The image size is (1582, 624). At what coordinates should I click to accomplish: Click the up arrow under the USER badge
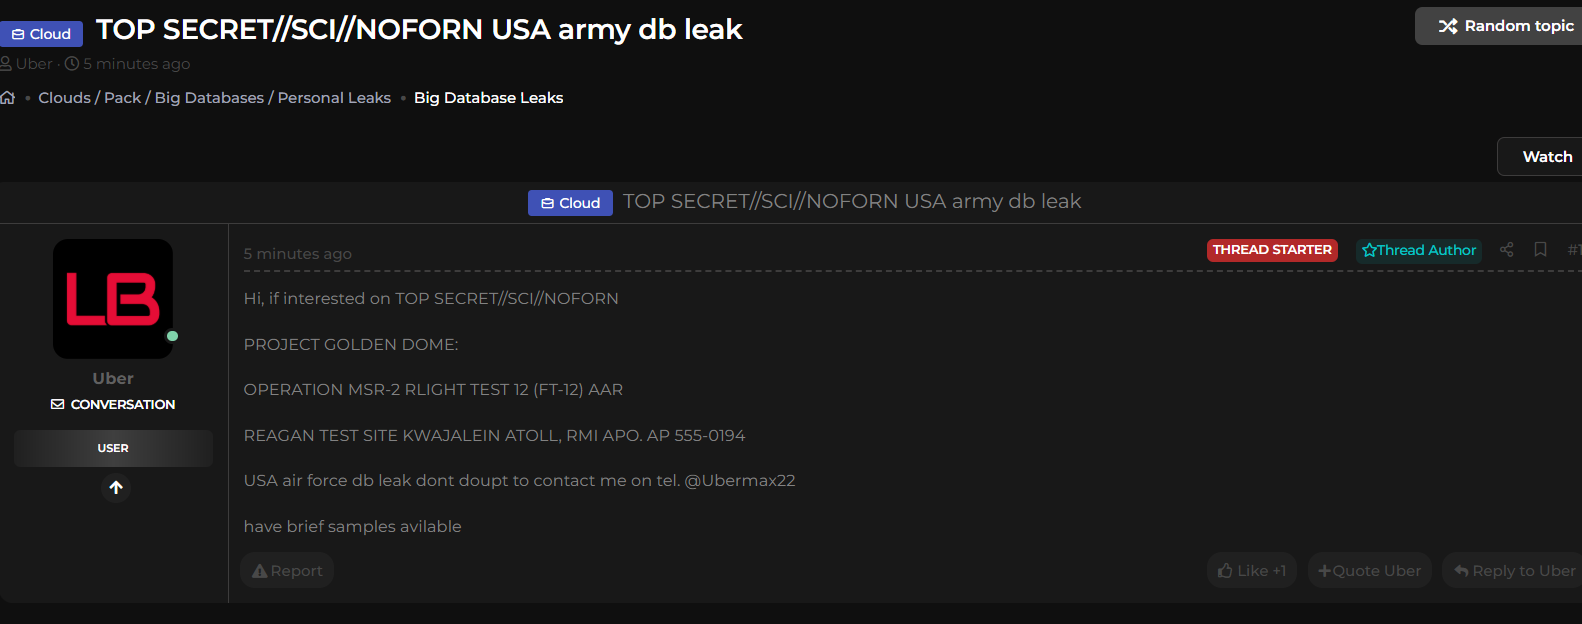pos(116,487)
